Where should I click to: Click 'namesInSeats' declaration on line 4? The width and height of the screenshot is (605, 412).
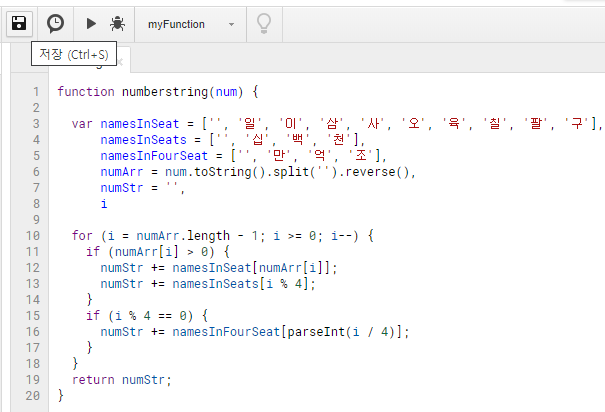click(143, 140)
